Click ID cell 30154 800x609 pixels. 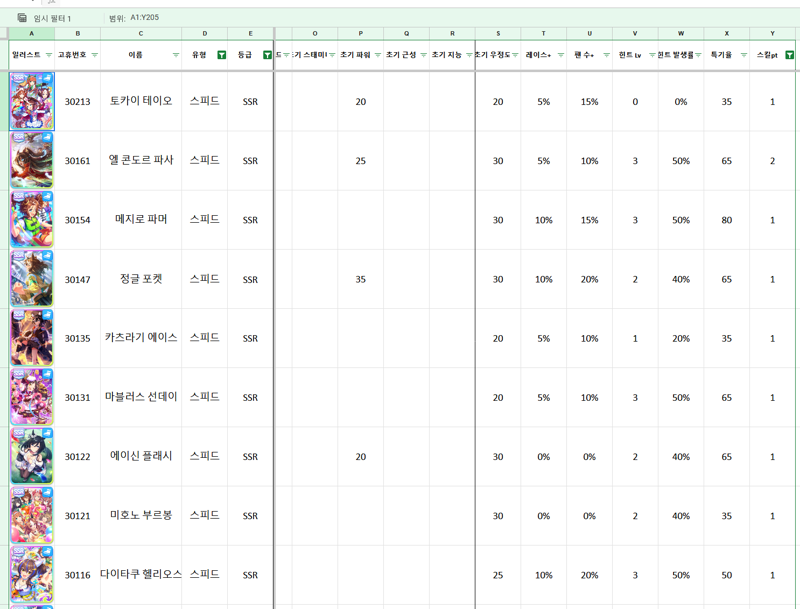point(78,220)
